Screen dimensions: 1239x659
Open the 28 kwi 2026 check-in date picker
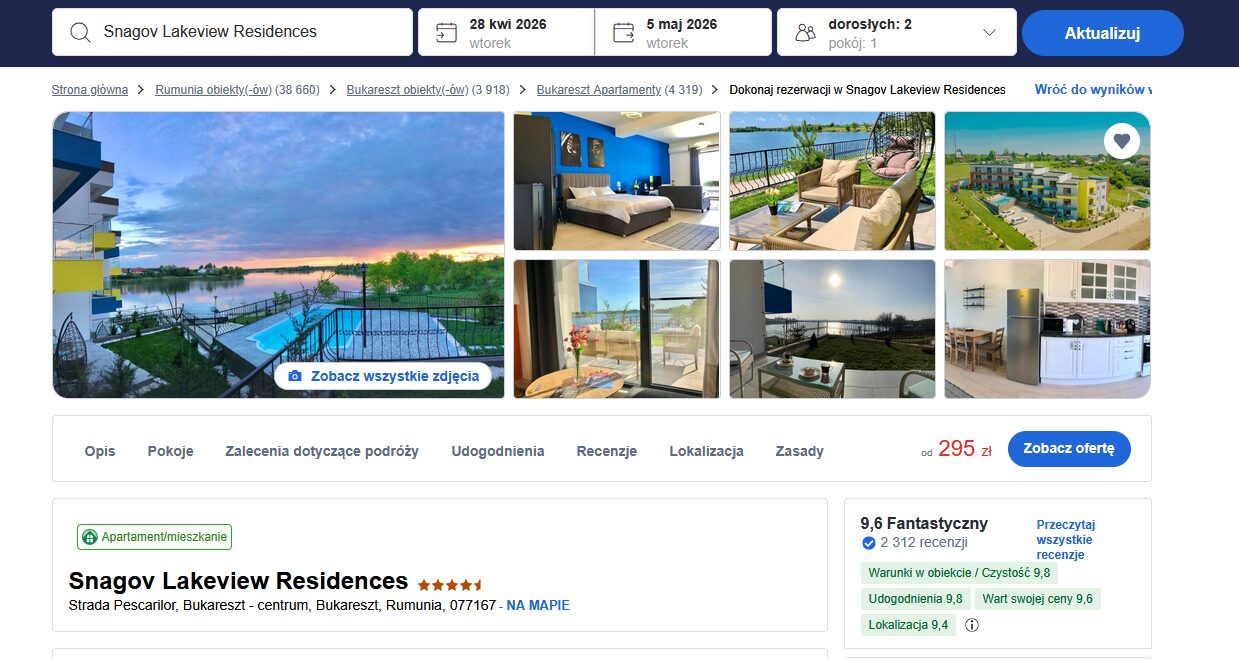(506, 32)
